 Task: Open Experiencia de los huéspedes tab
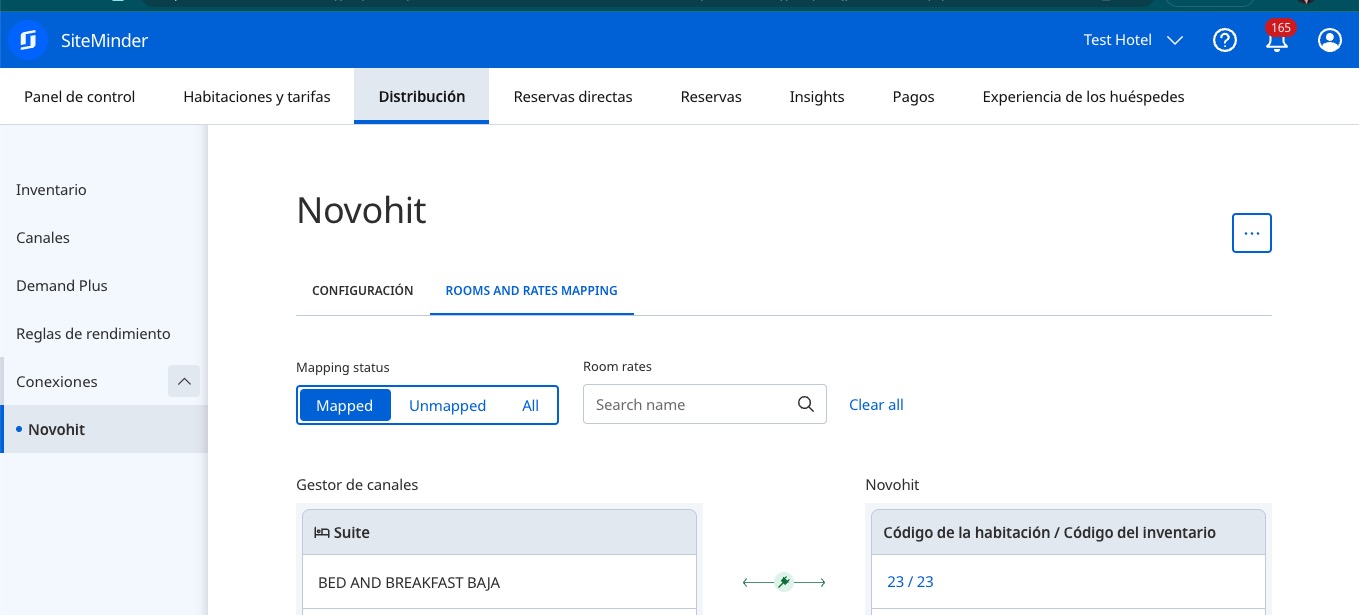(1083, 97)
